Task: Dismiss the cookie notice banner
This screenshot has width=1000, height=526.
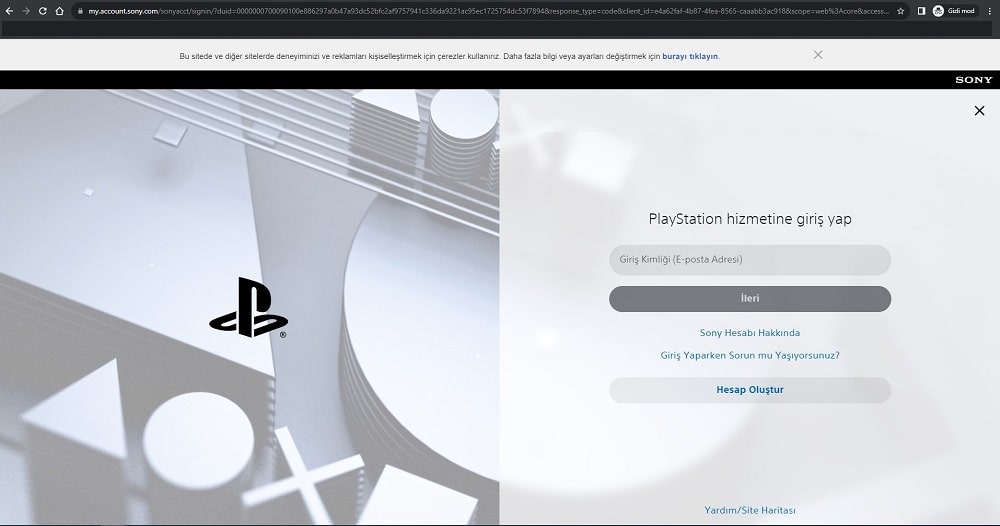Action: (x=818, y=55)
